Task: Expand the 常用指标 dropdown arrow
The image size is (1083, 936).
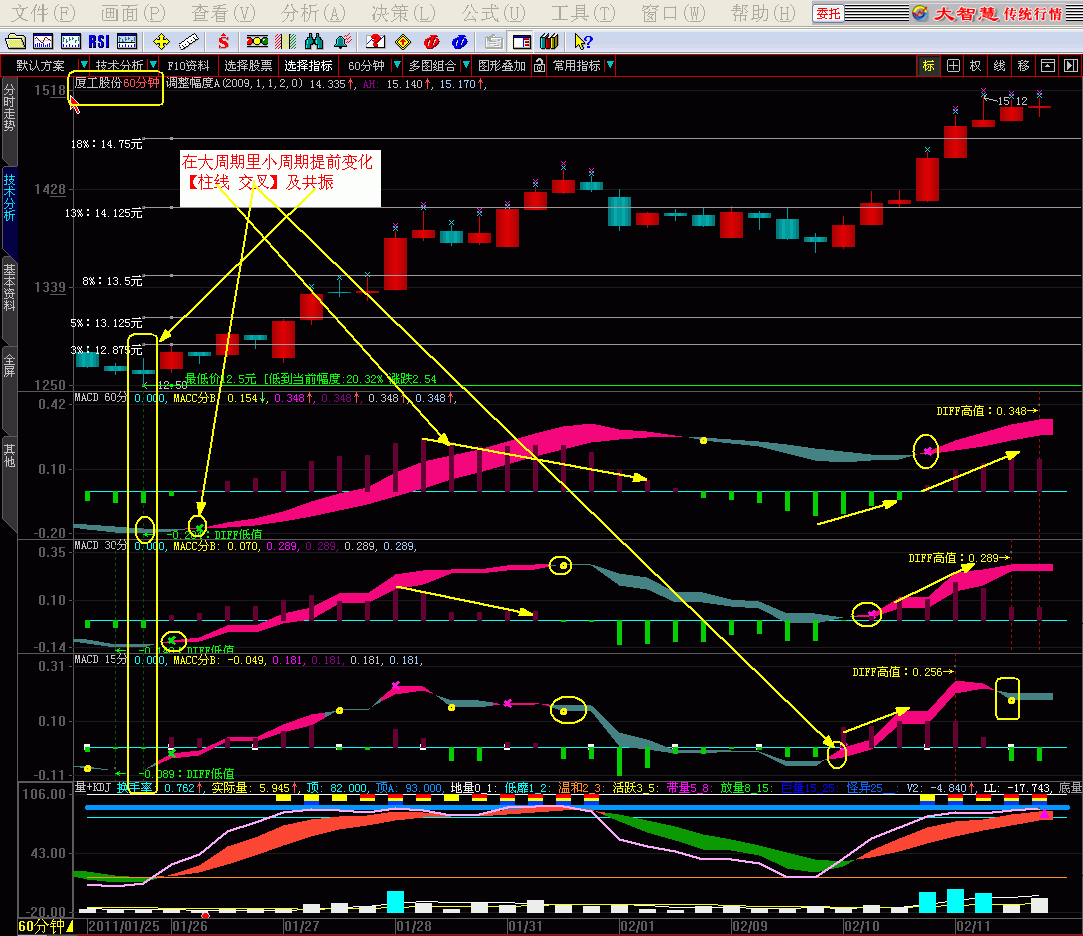Action: (x=610, y=66)
